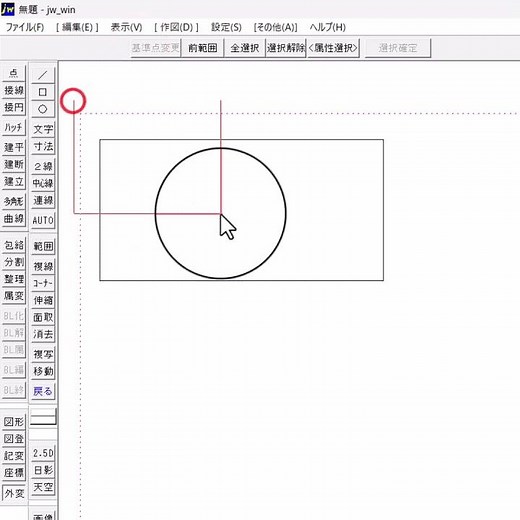
Task: Select the ２線 double line tool
Action: [x=43, y=166]
